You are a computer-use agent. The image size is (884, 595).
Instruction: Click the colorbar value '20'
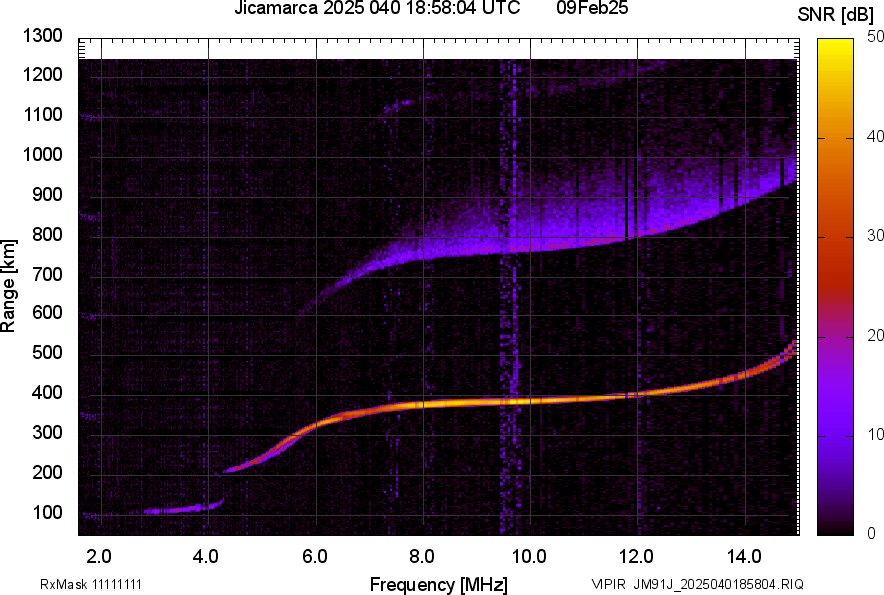click(x=875, y=336)
